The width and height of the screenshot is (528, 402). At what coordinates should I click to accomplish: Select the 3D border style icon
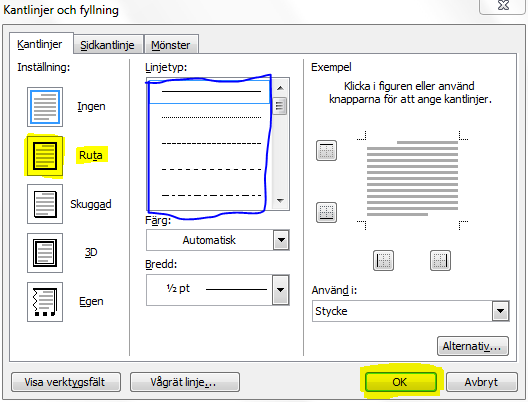45,253
